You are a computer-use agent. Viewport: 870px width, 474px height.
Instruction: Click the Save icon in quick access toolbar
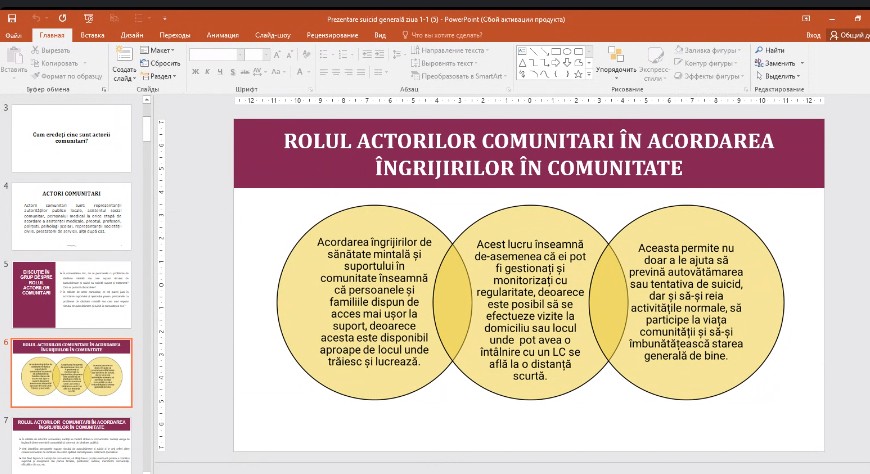[x=12, y=19]
